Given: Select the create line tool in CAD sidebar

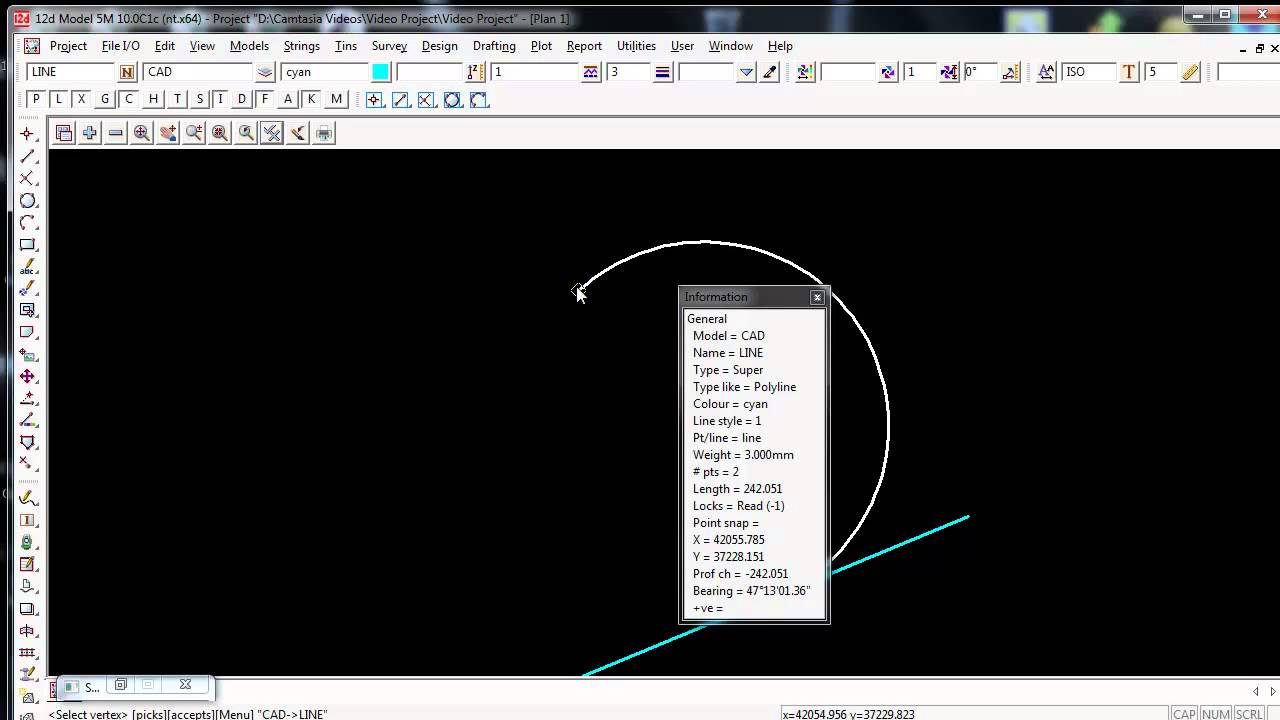Looking at the screenshot, I should click(x=28, y=156).
